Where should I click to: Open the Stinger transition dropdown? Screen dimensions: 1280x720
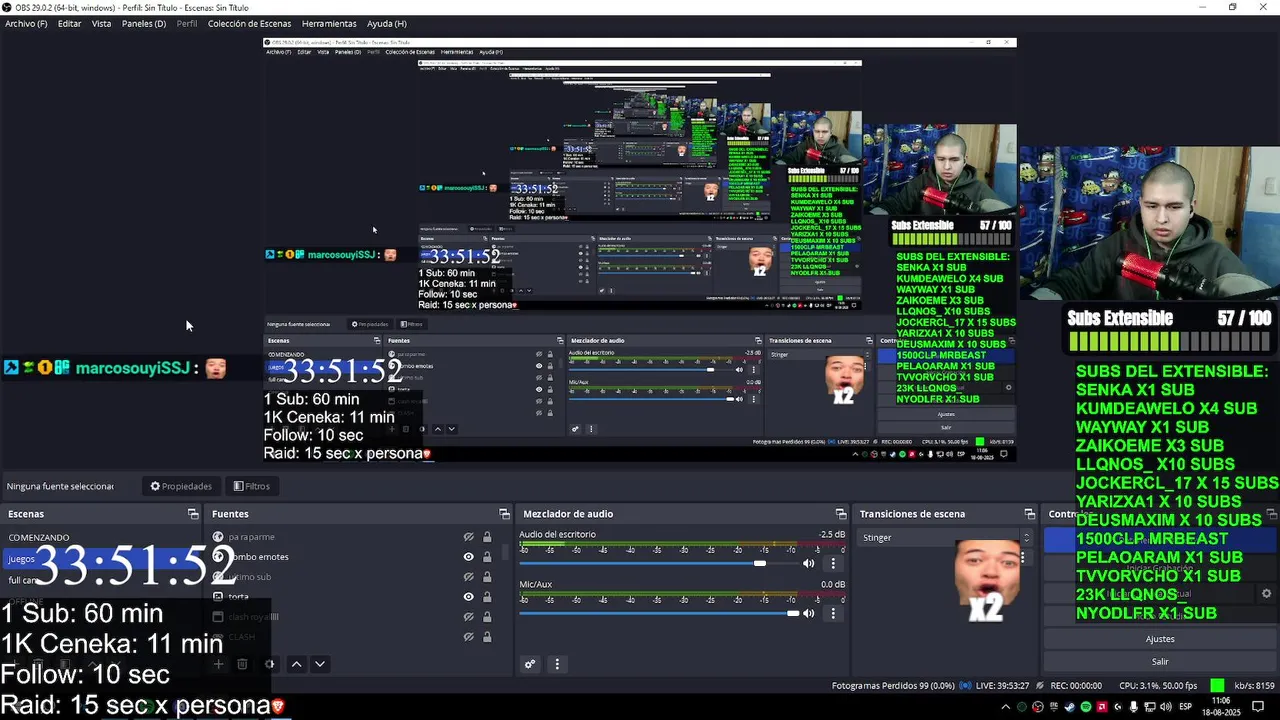(945, 537)
